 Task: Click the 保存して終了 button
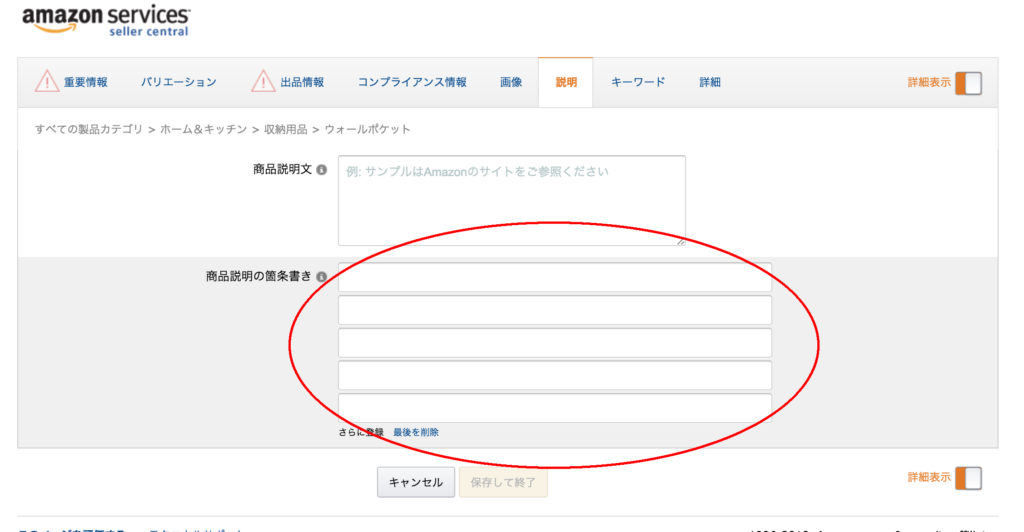pyautogui.click(x=503, y=482)
